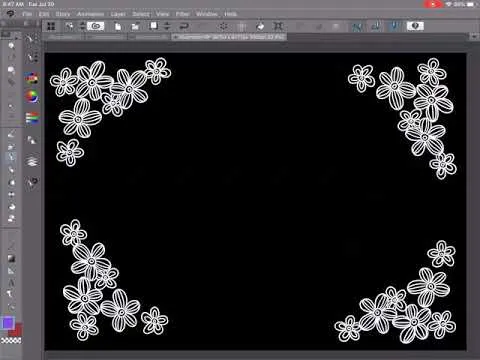Click the Clip Studio cloud button
This screenshot has width=480, height=360.
click(96, 26)
